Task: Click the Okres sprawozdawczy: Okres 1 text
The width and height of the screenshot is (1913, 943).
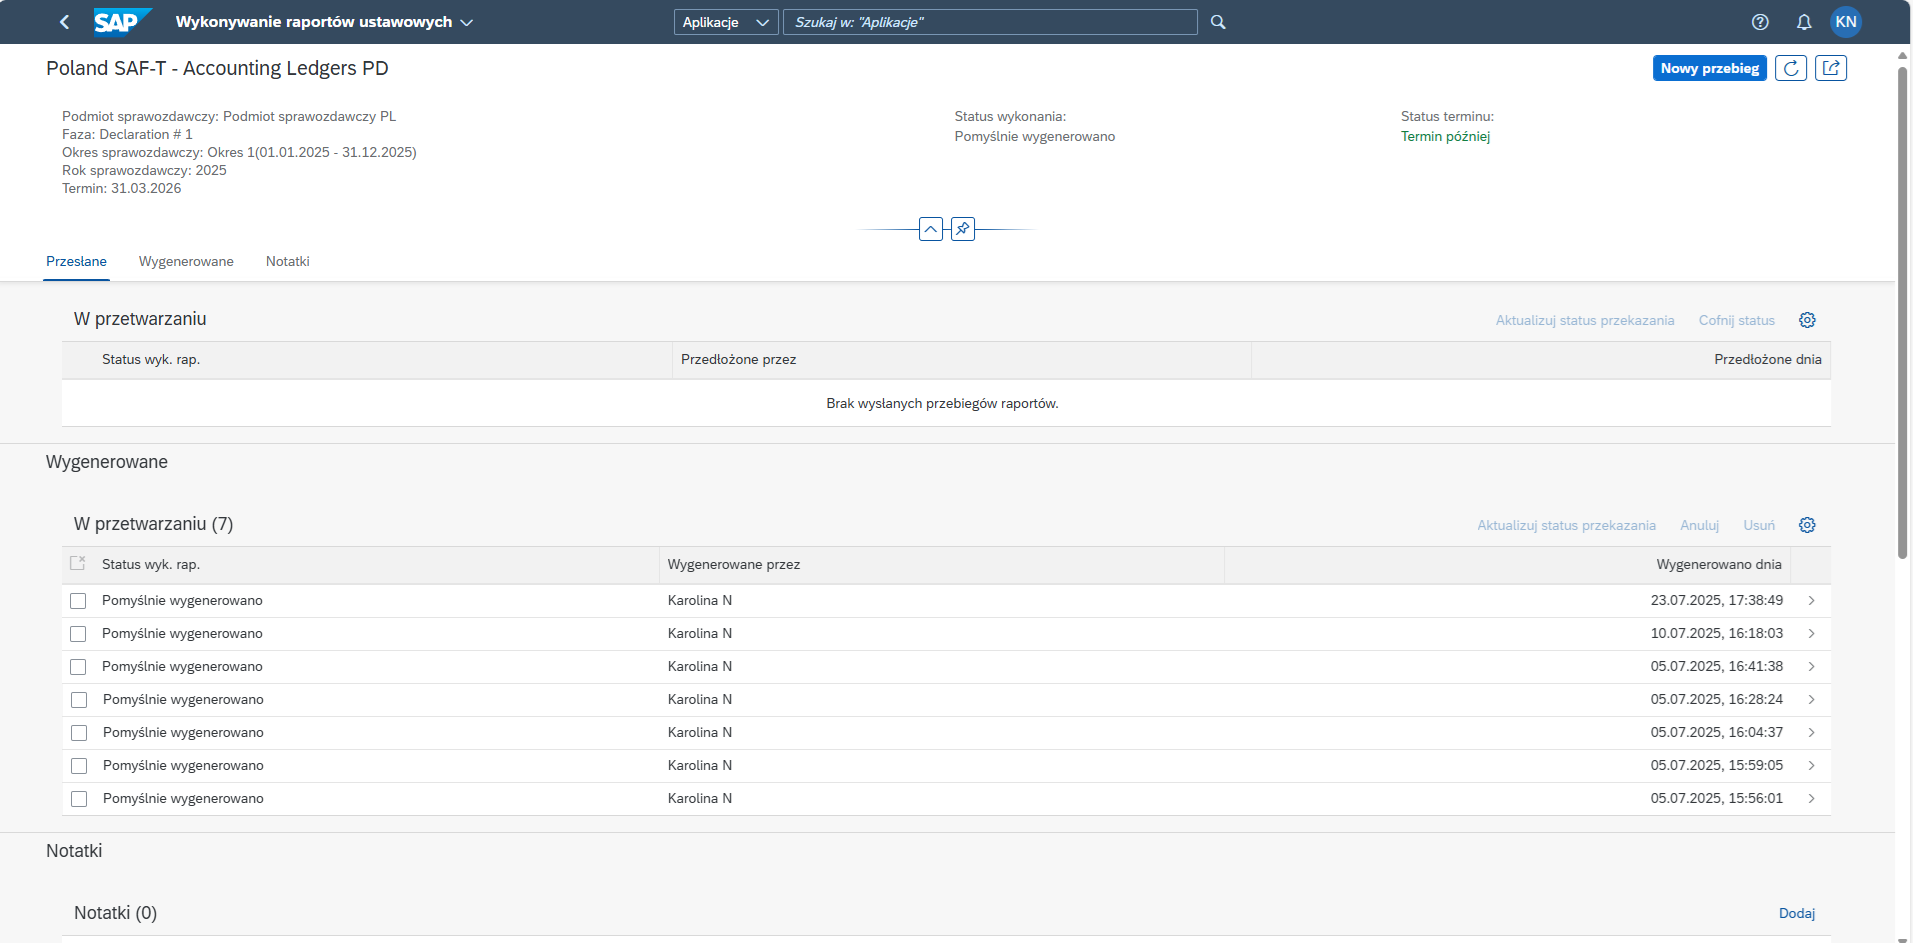Action: (x=239, y=152)
